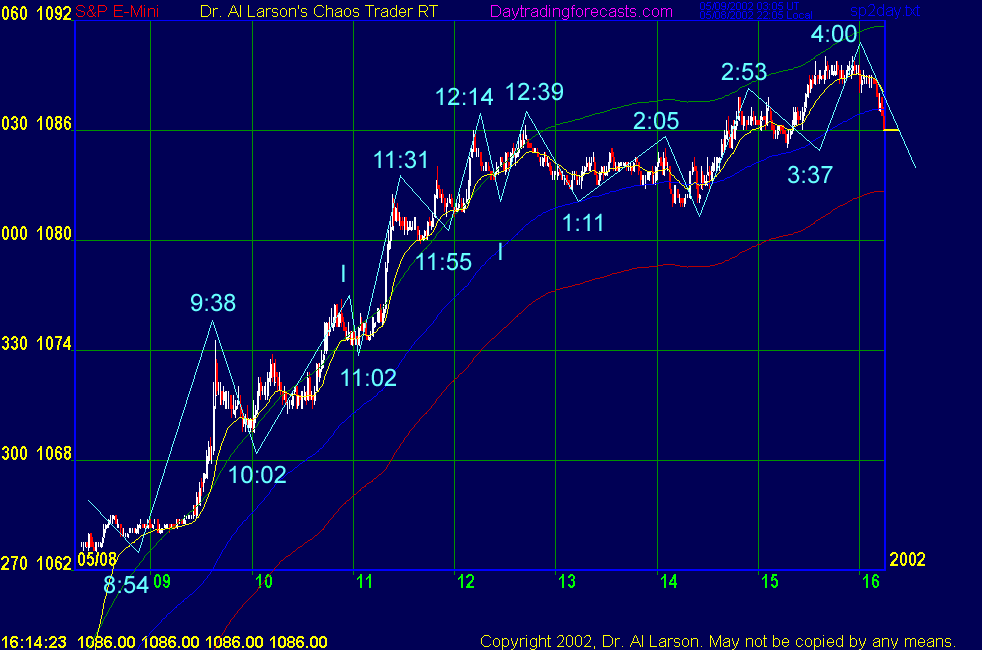This screenshot has width=982, height=650.
Task: Click the 8:54 opening time label
Action: pyautogui.click(x=126, y=586)
